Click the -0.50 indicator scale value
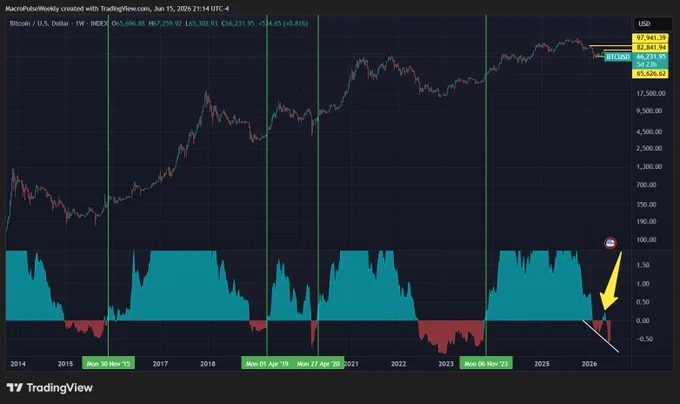680x404 pixels. (644, 339)
